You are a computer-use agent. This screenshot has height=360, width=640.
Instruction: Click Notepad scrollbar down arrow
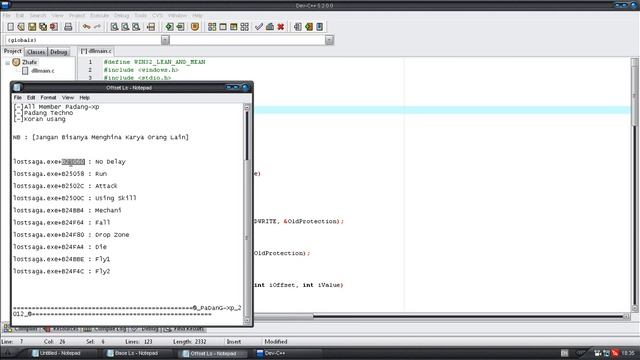point(247,321)
